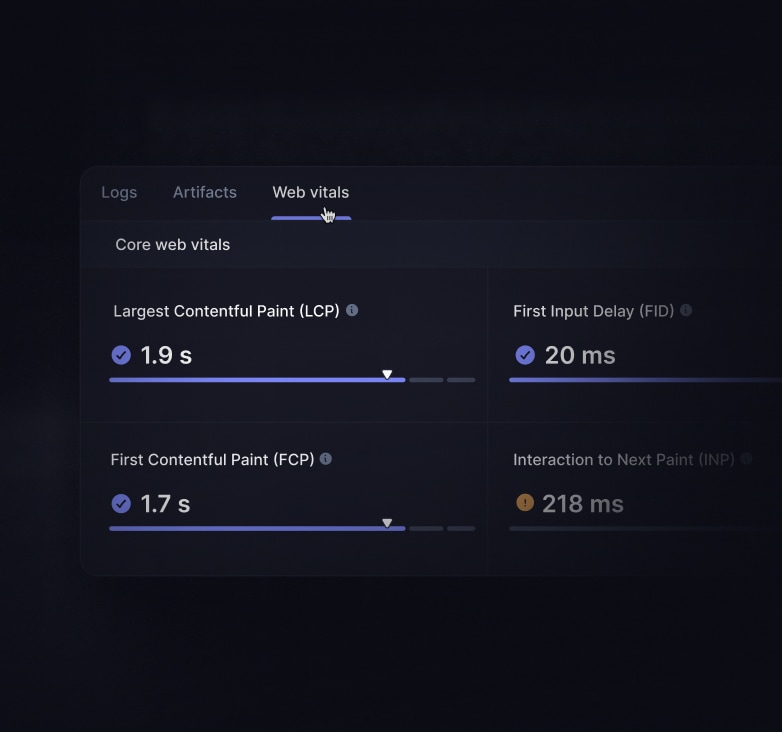Click the LCP passed checkmark icon
This screenshot has height=732, width=782.
point(121,355)
